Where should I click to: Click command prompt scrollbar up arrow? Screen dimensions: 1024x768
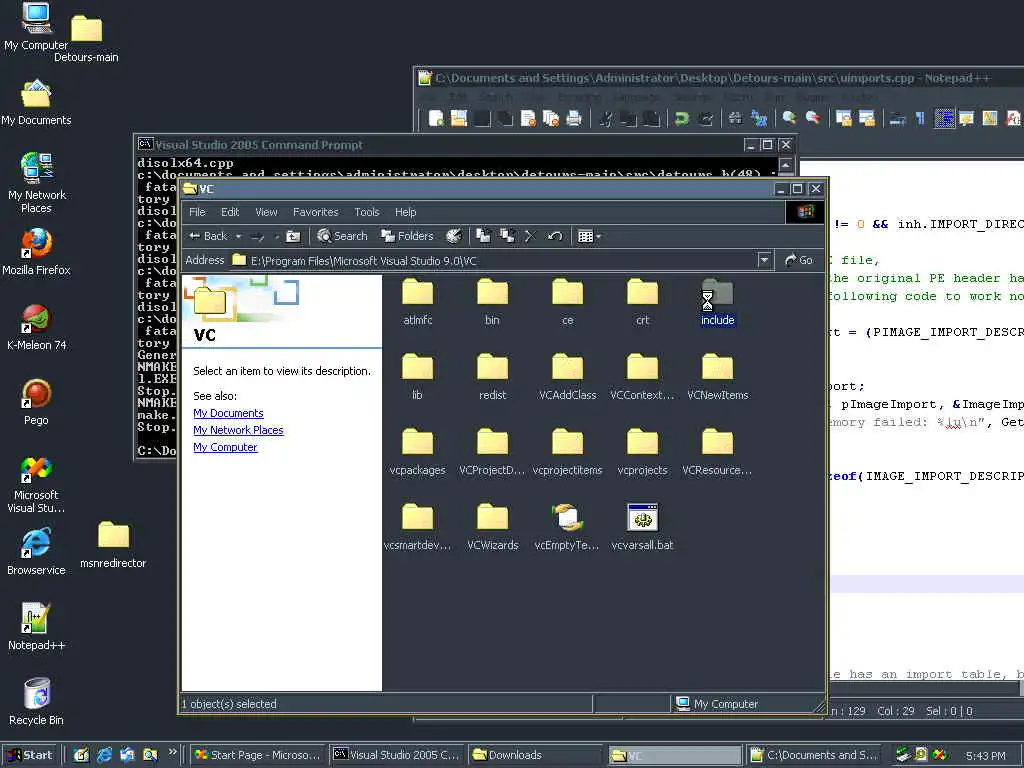tap(786, 164)
